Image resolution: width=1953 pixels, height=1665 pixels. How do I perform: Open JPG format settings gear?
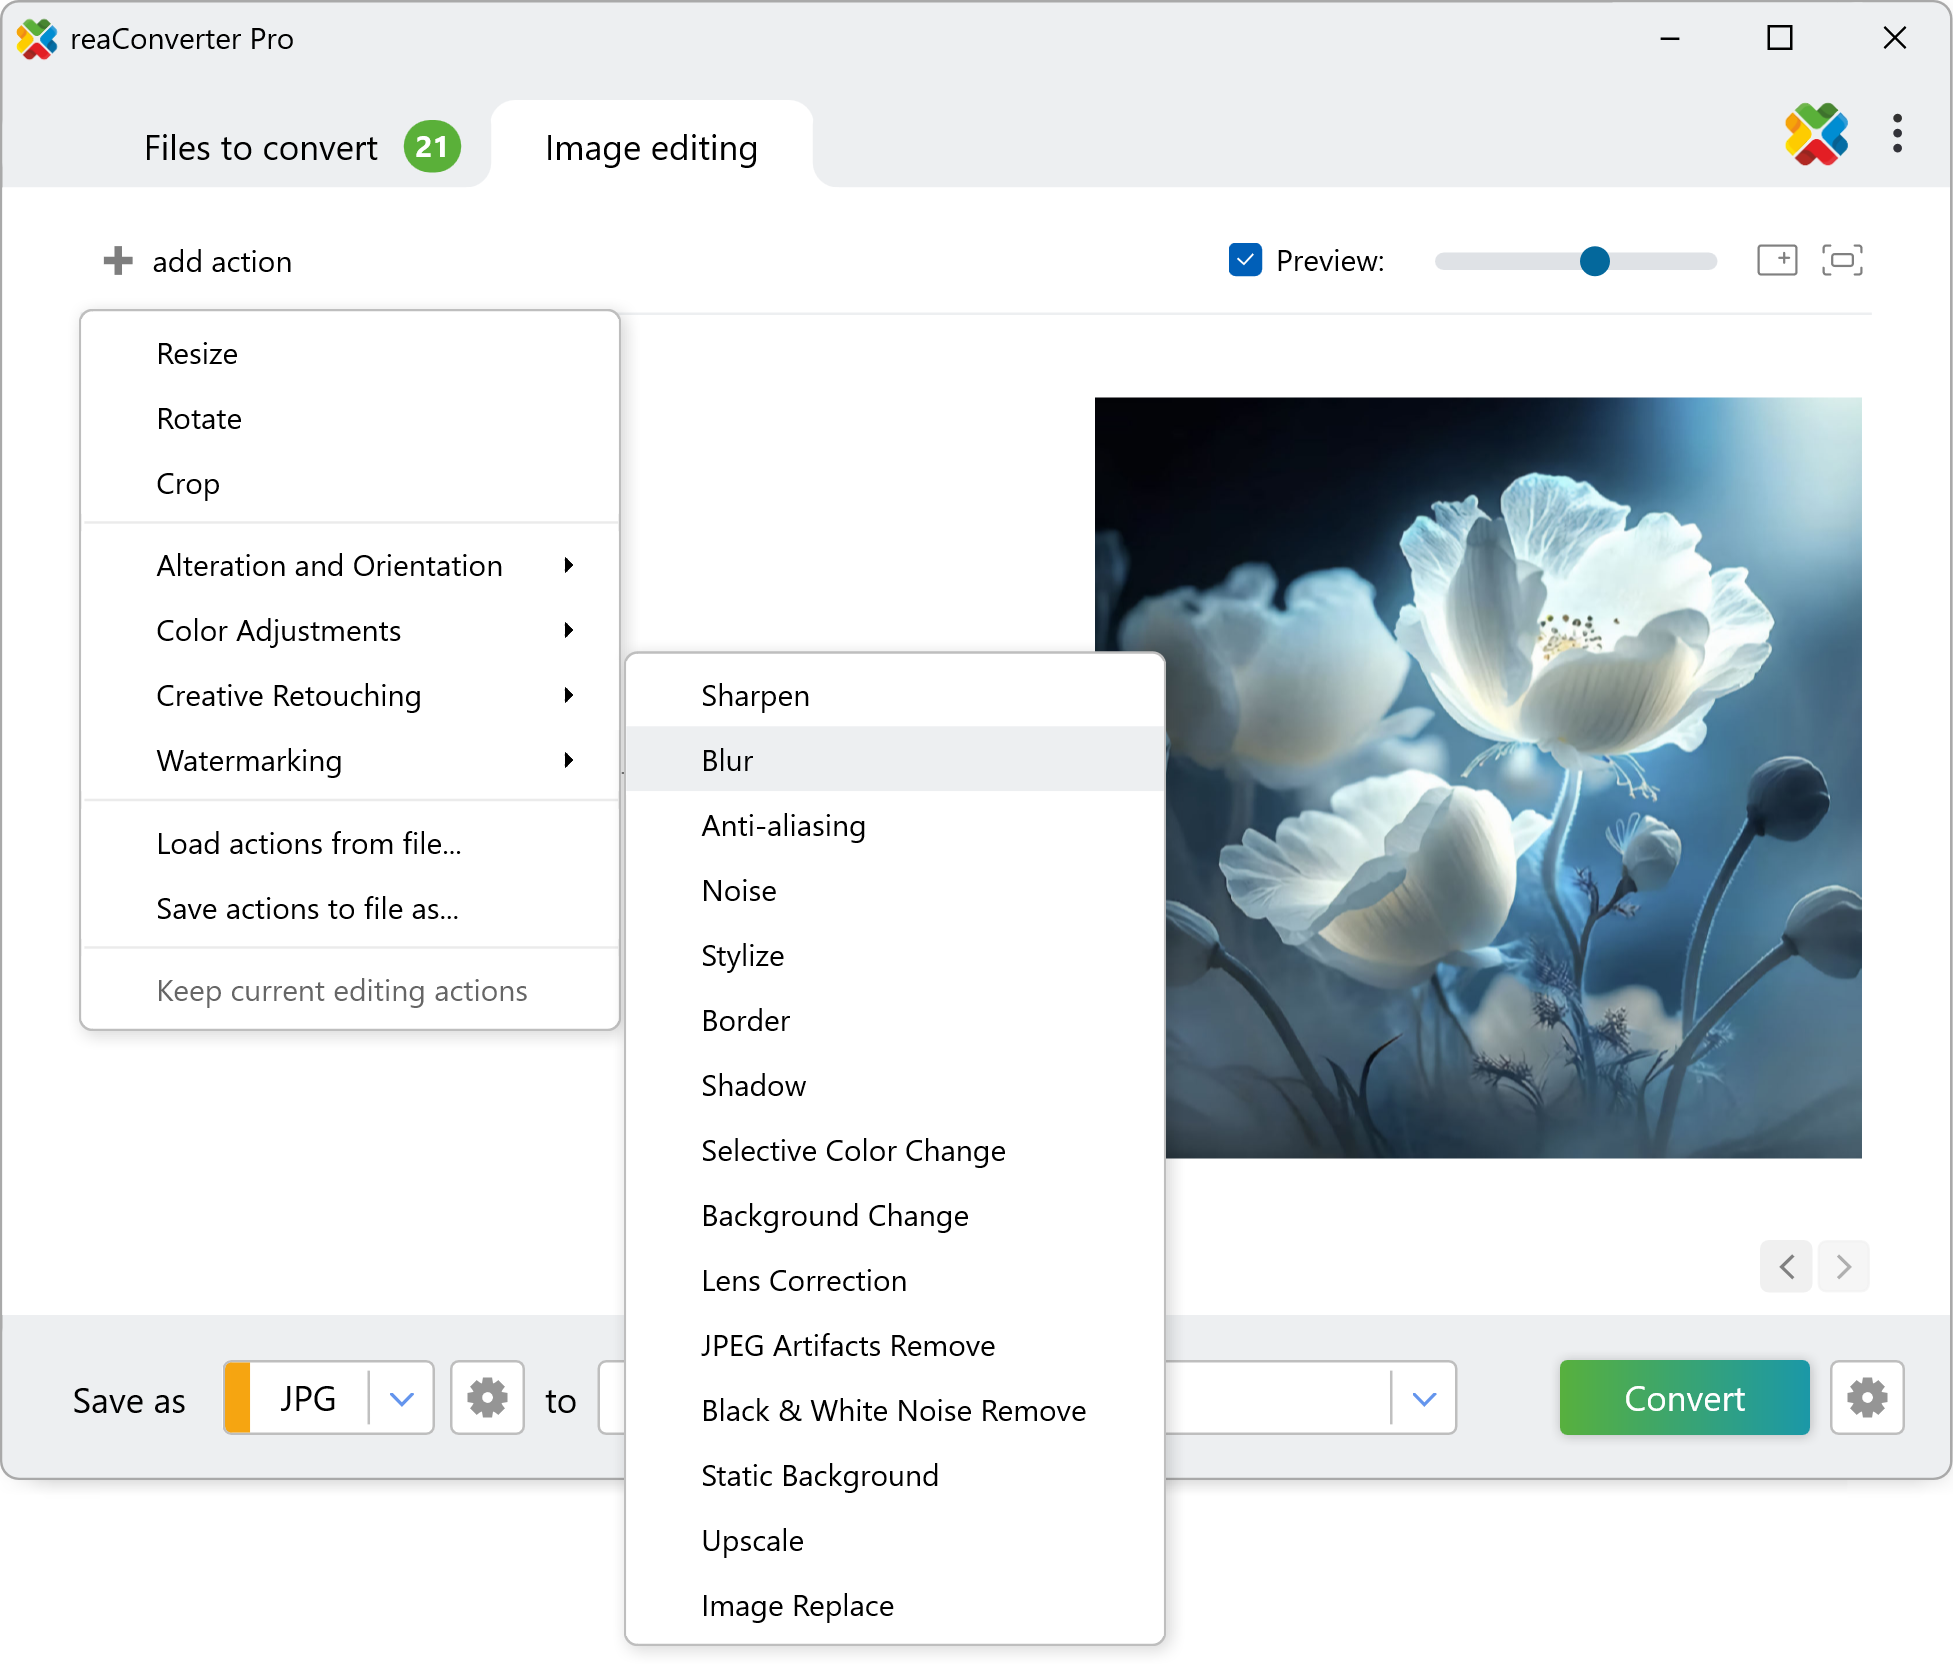pos(487,1398)
